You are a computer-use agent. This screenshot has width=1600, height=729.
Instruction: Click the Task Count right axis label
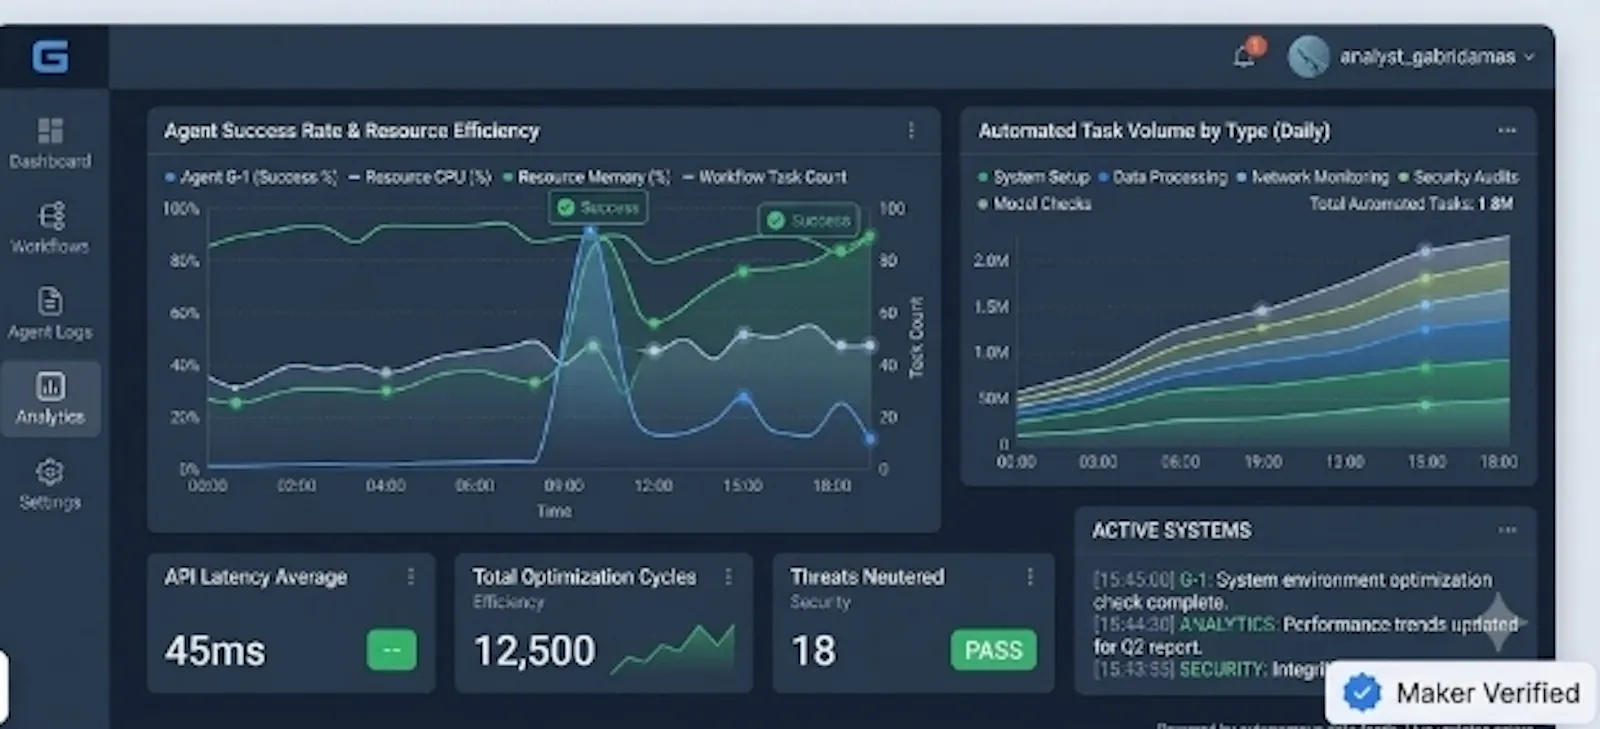point(916,338)
